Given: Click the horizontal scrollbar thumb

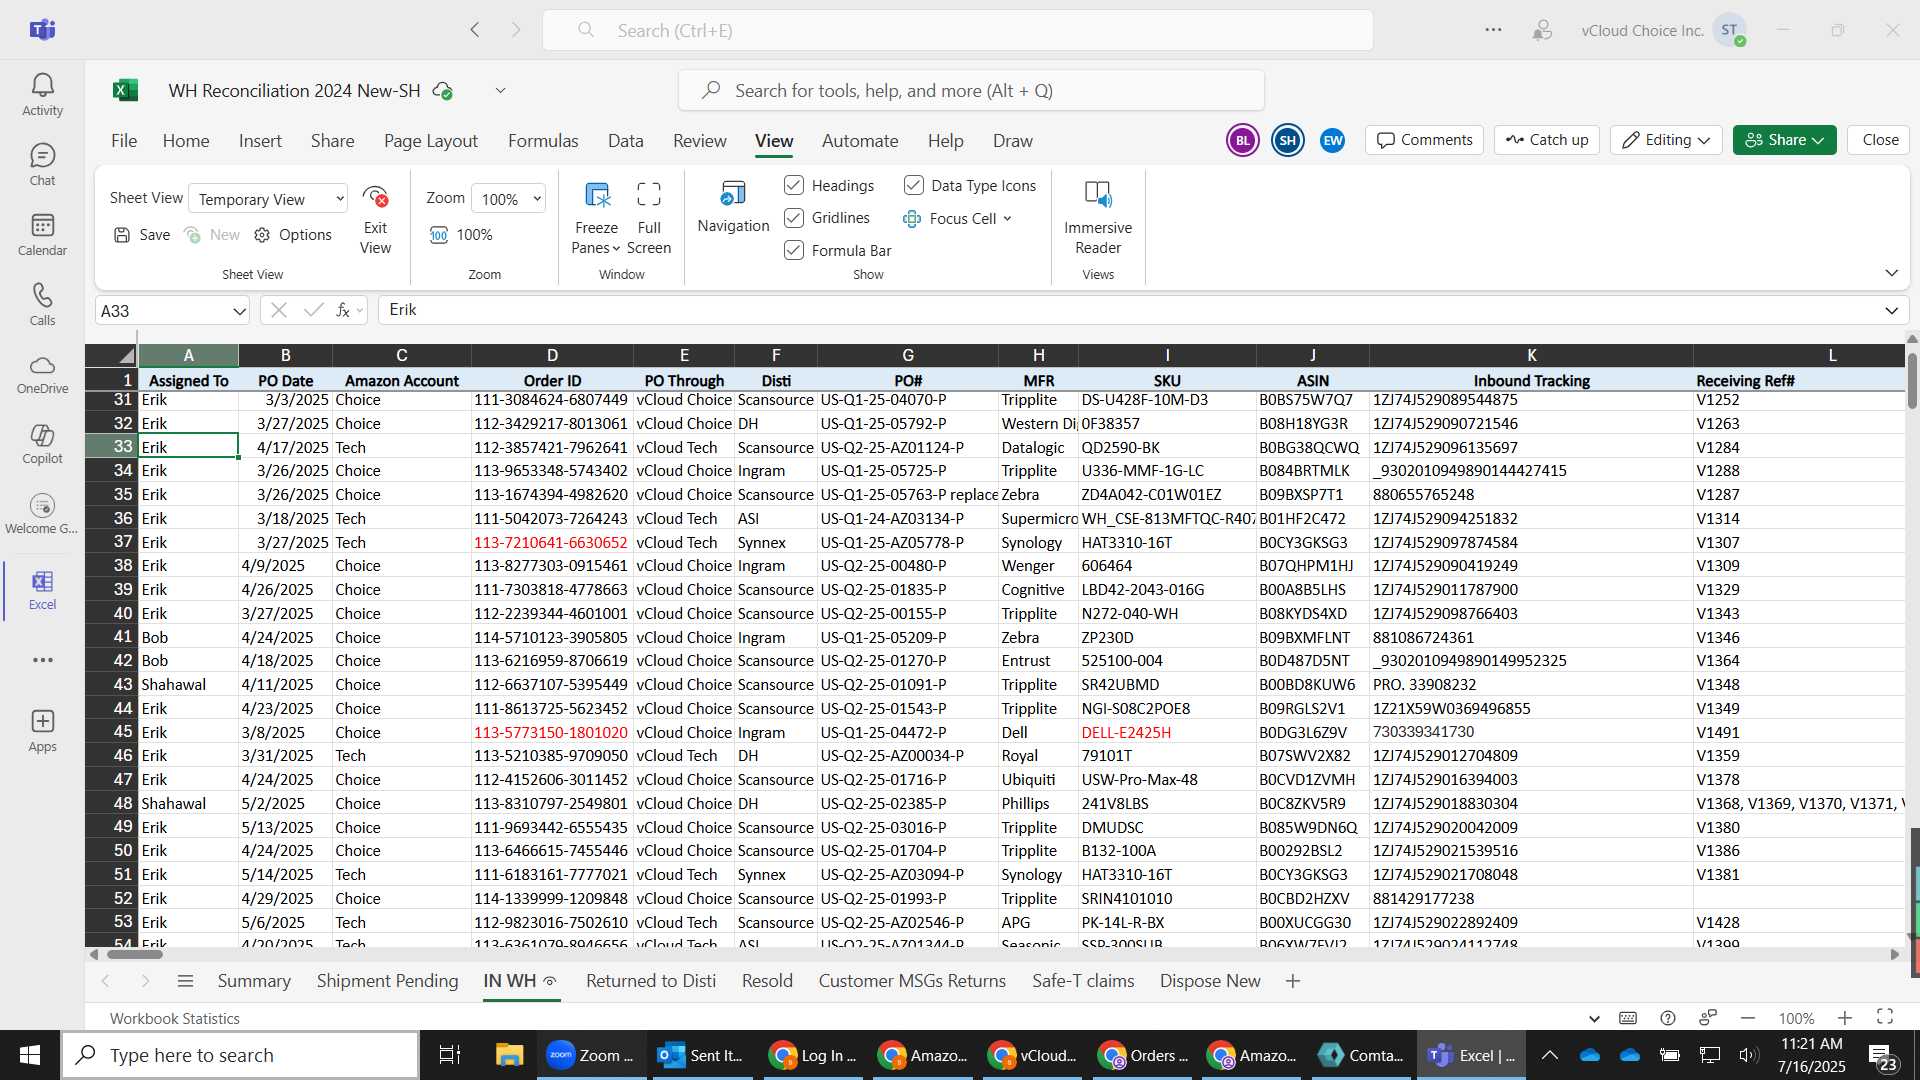Looking at the screenshot, I should (134, 954).
